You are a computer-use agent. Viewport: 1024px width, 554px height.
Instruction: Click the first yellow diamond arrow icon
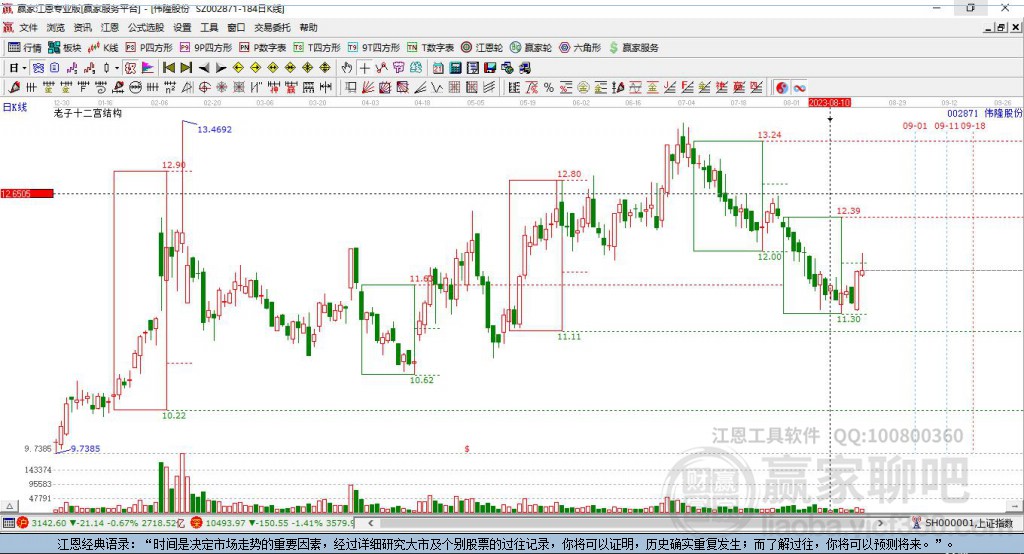pyautogui.click(x=238, y=68)
